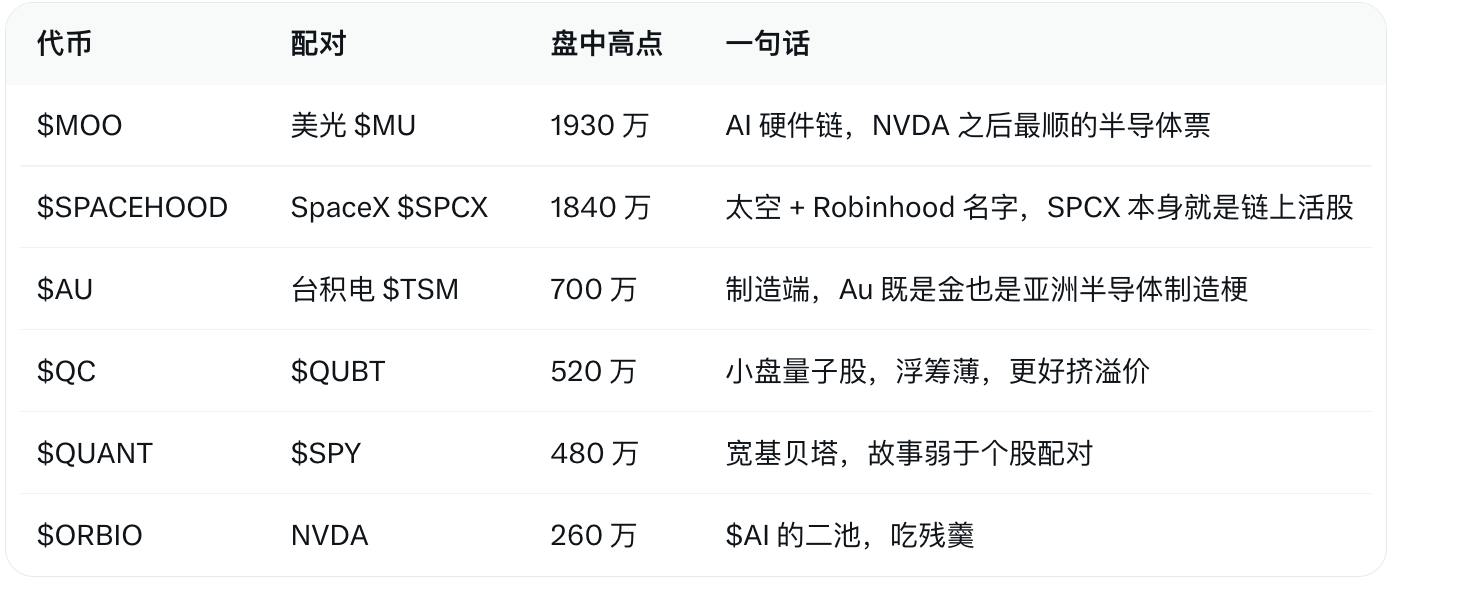Select the $QC token cell
This screenshot has width=1474, height=608.
point(66,372)
